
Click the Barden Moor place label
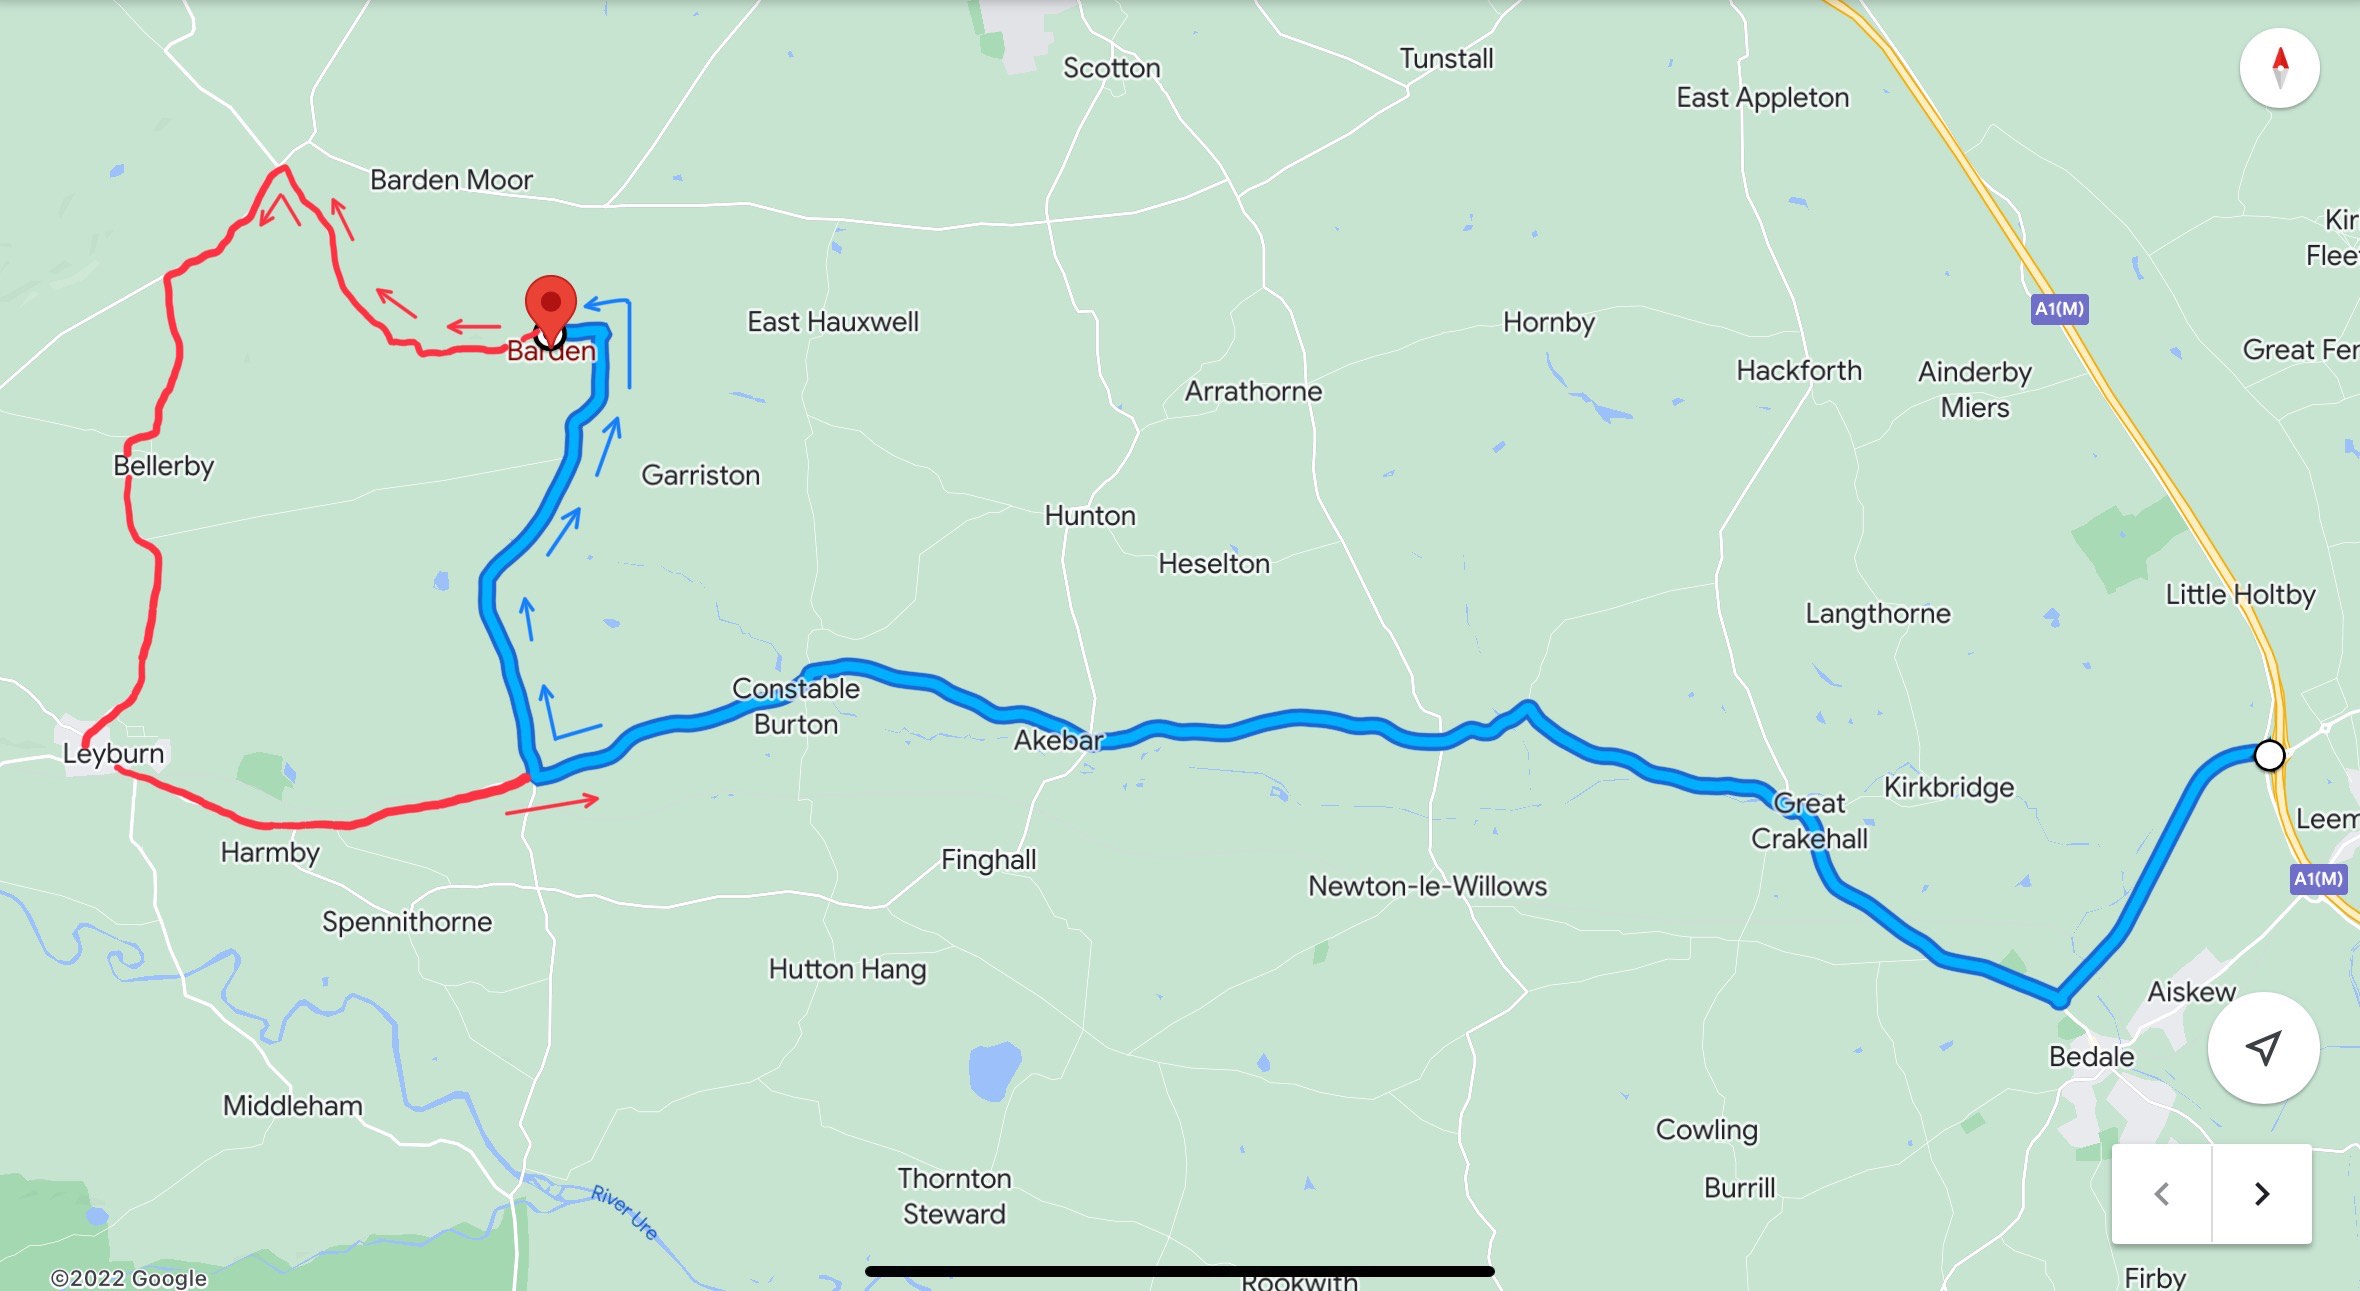pos(451,180)
